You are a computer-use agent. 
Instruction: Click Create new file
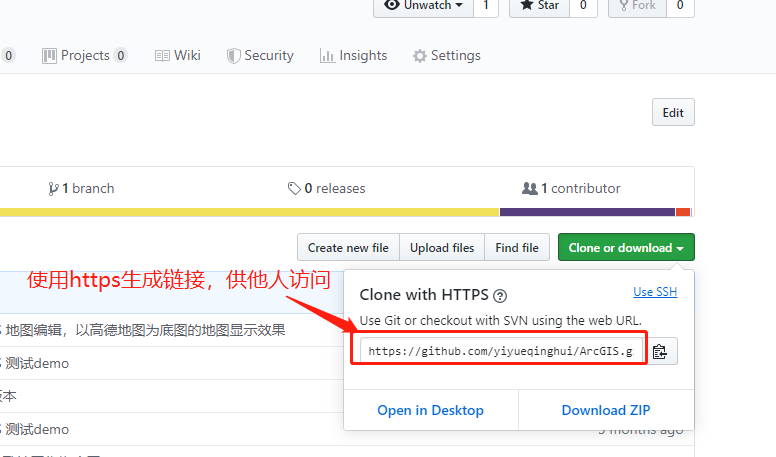tap(348, 248)
